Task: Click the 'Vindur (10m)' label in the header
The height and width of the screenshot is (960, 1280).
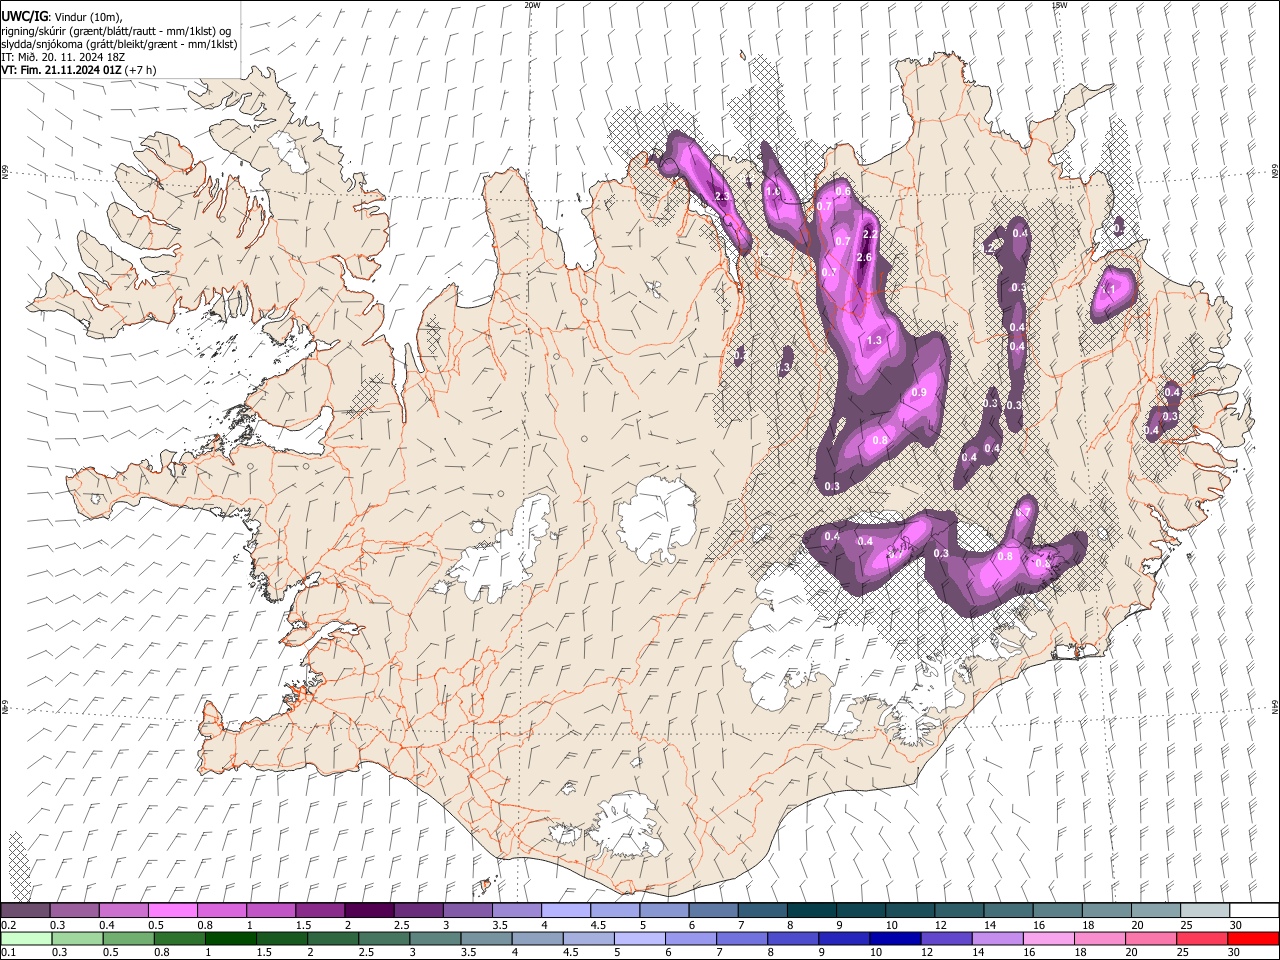Action: (87, 16)
